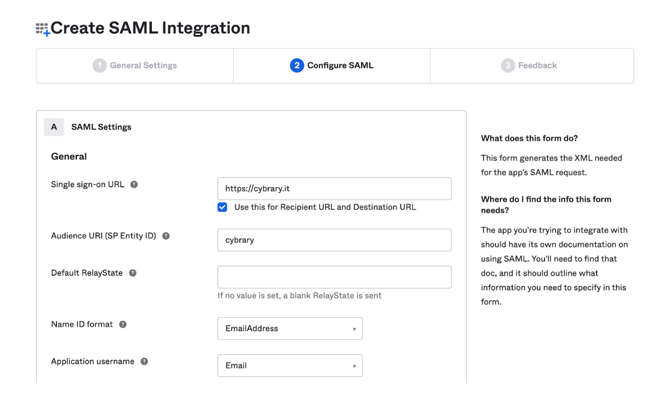Click the SAML Settings section header
670x413 pixels.
[x=101, y=127]
